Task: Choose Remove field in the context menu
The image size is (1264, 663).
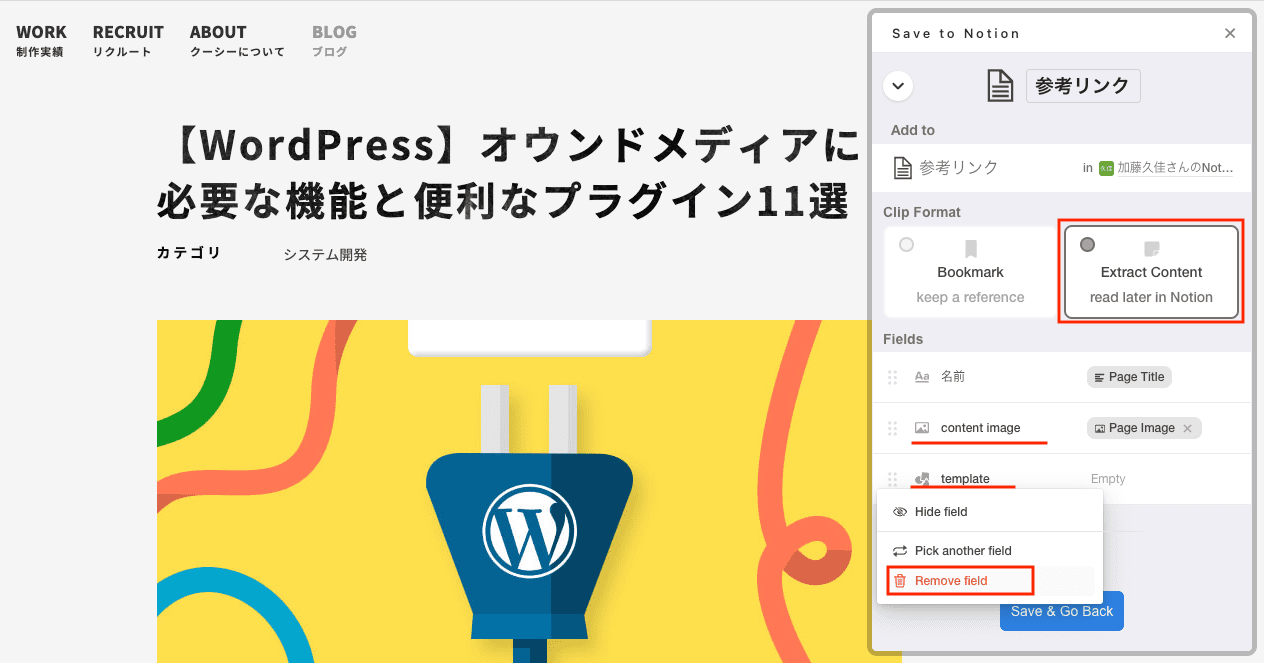Action: tap(960, 581)
